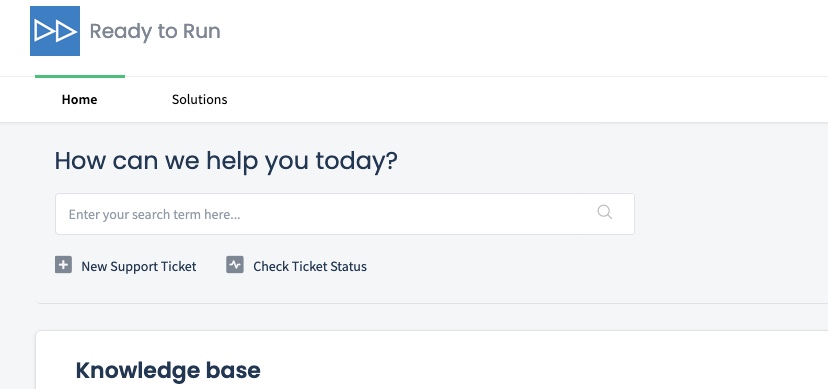The image size is (828, 389).
Task: Click the word 'Status' in Check Ticket Status
Action: [x=348, y=266]
